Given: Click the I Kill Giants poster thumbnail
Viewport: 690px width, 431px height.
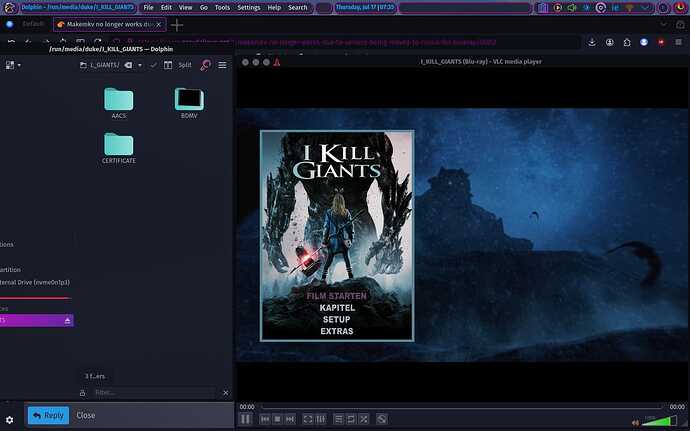Looking at the screenshot, I should 337,236.
